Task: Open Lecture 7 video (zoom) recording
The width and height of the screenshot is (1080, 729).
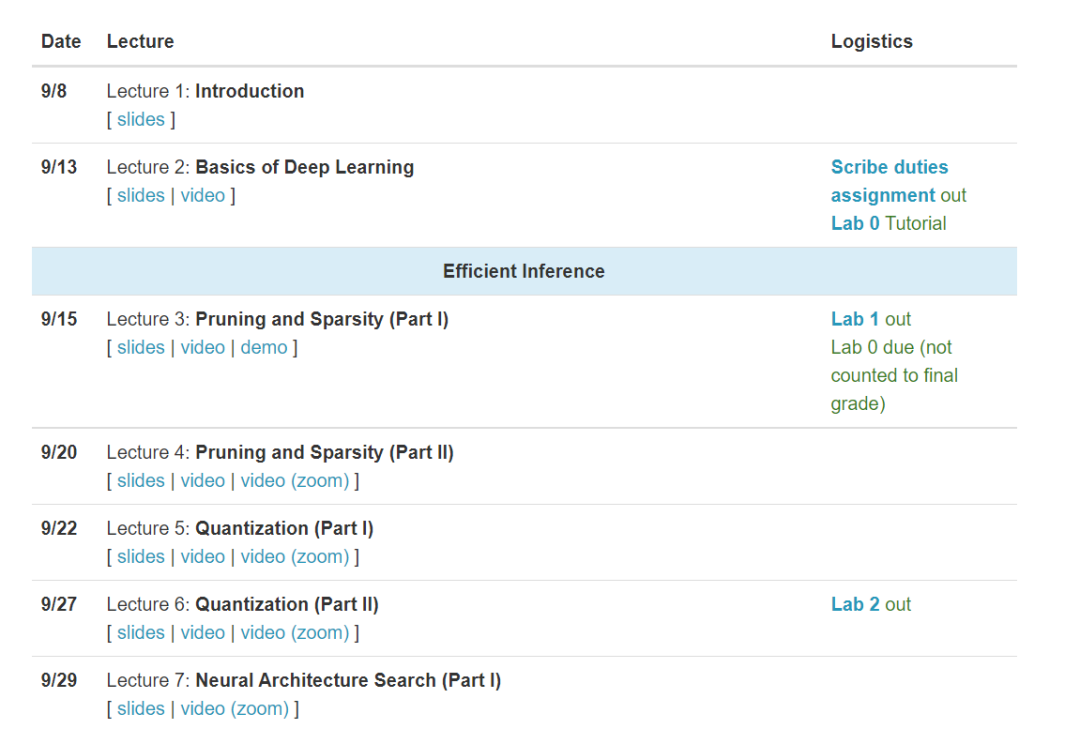Action: (x=234, y=708)
